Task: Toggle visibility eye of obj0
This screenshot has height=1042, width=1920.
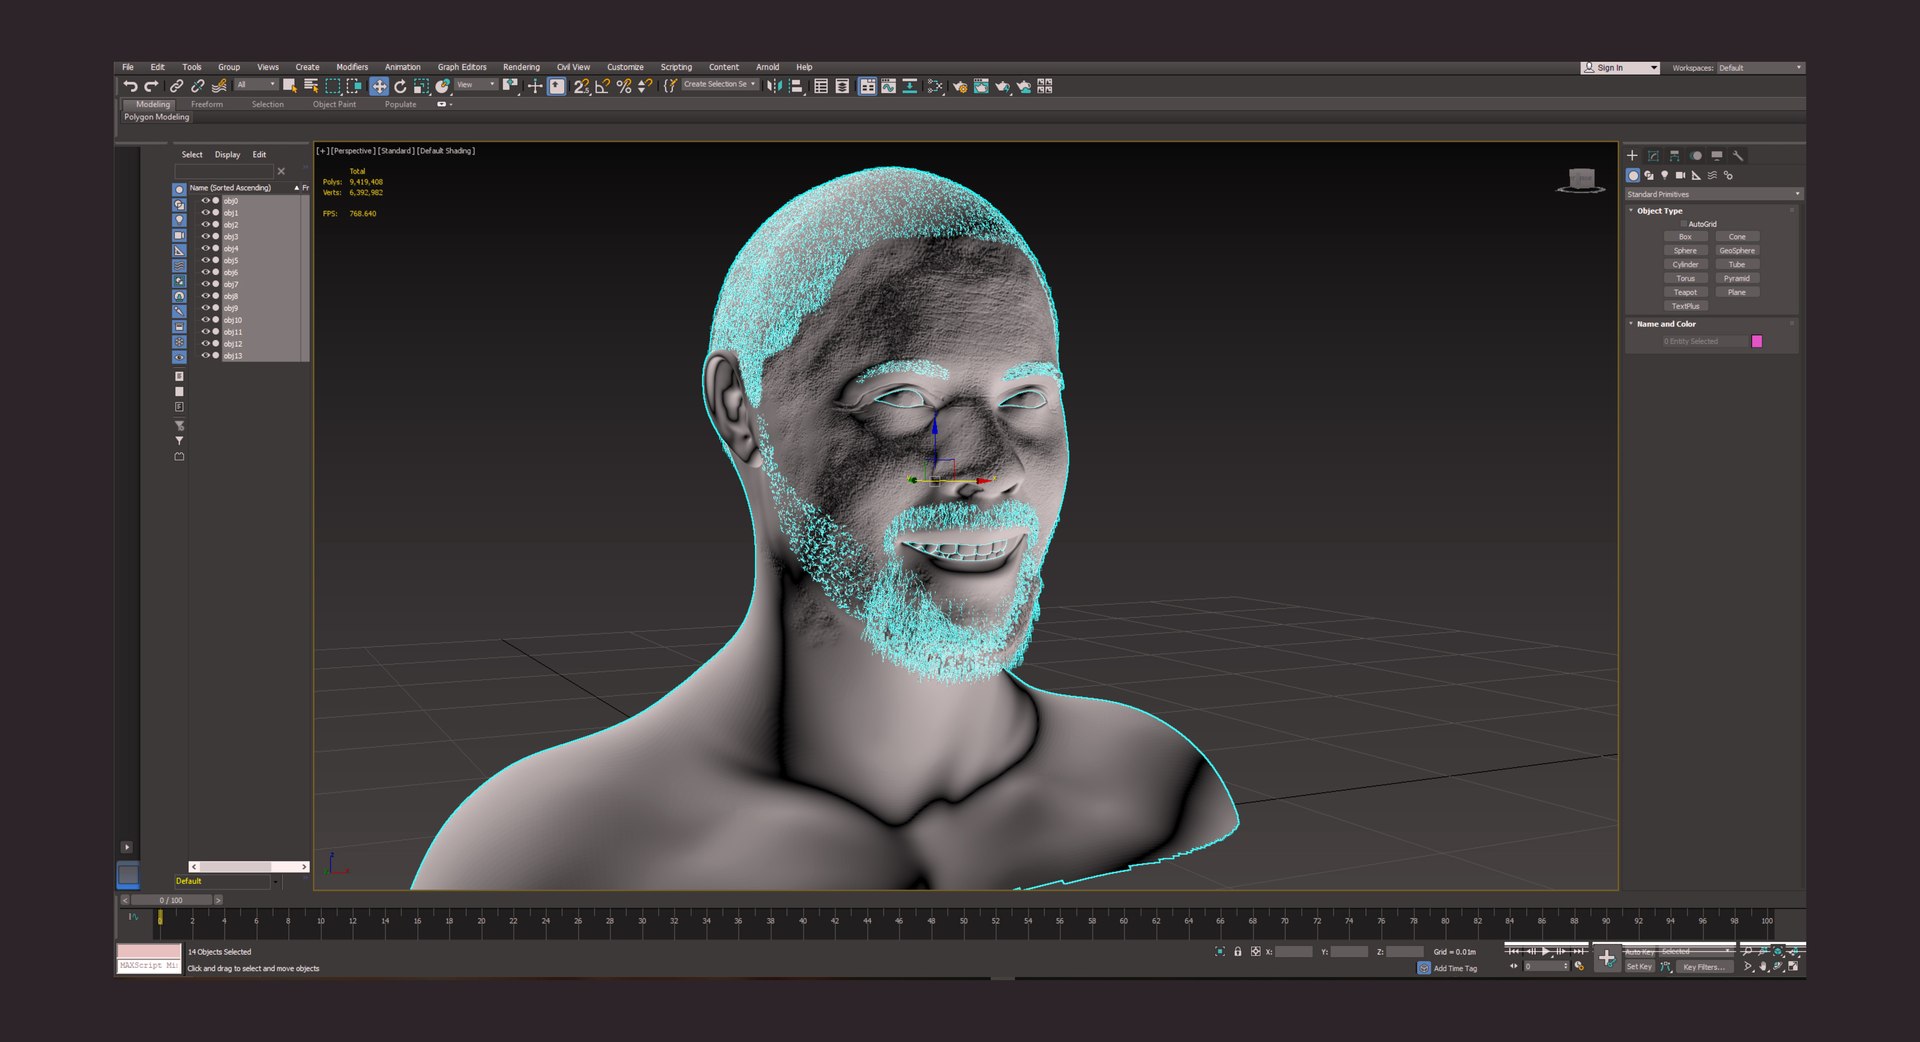Action: (x=205, y=200)
